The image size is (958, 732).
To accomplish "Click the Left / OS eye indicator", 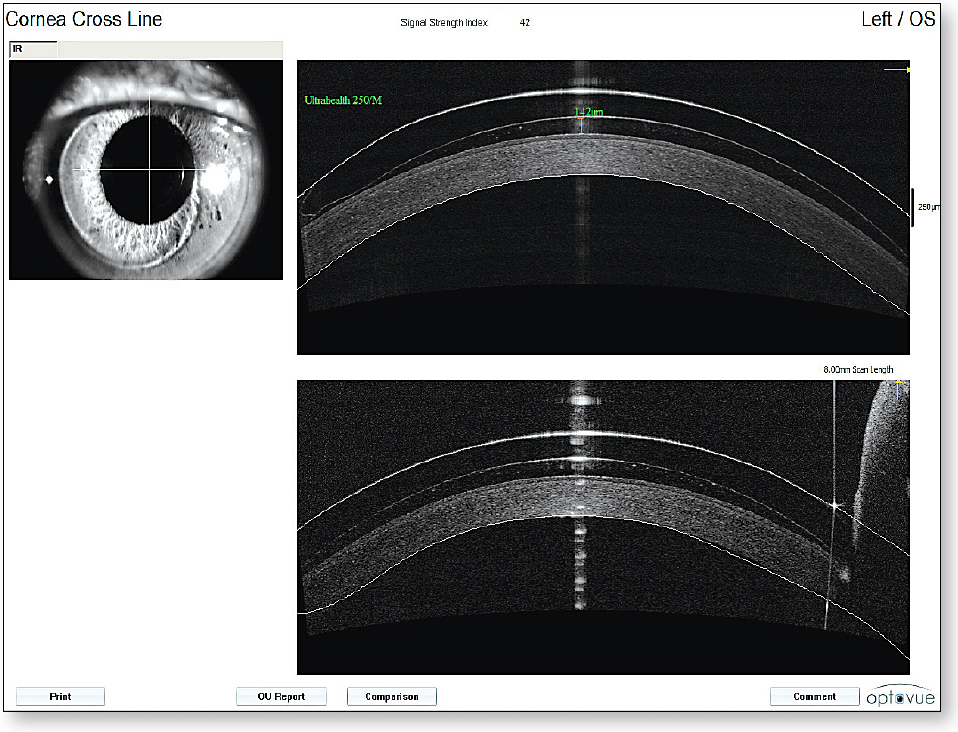I will (x=898, y=17).
